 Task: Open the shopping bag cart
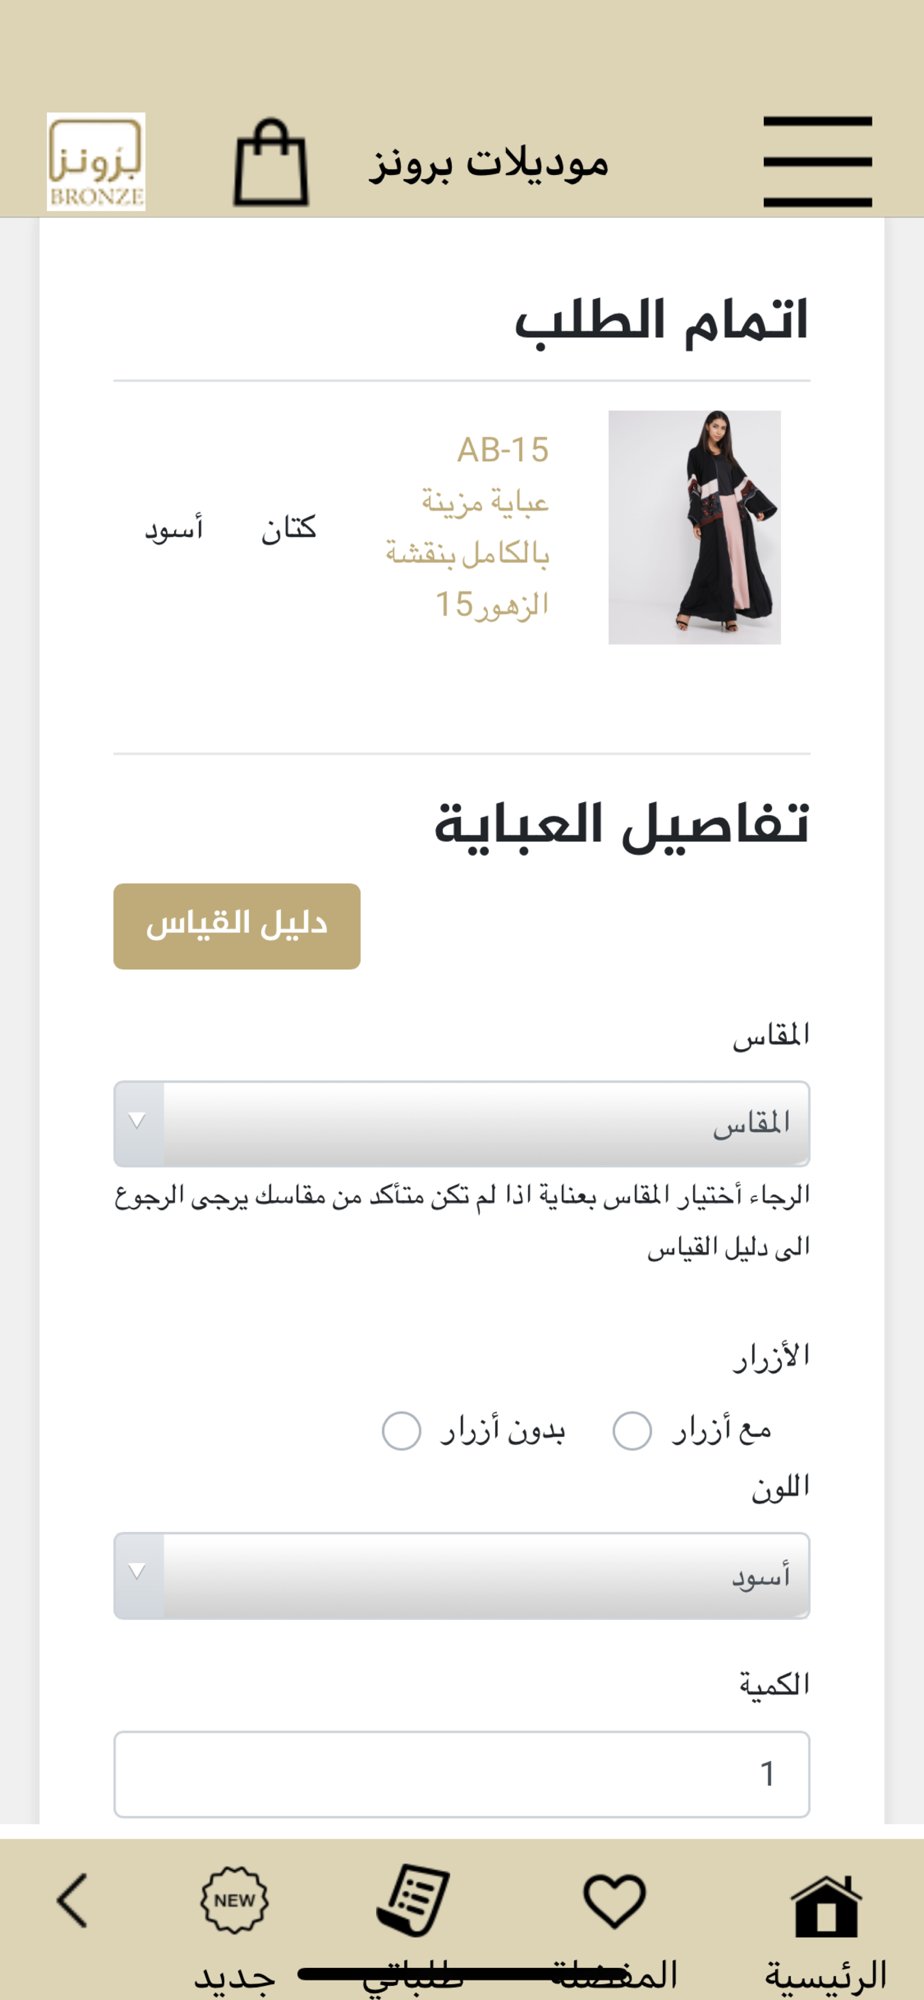(x=270, y=163)
